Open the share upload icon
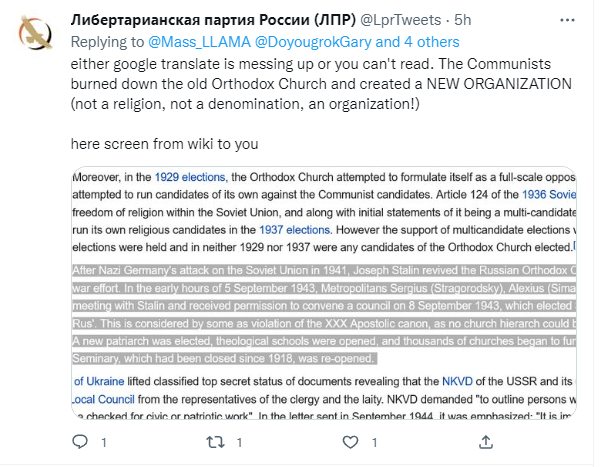 [x=486, y=442]
